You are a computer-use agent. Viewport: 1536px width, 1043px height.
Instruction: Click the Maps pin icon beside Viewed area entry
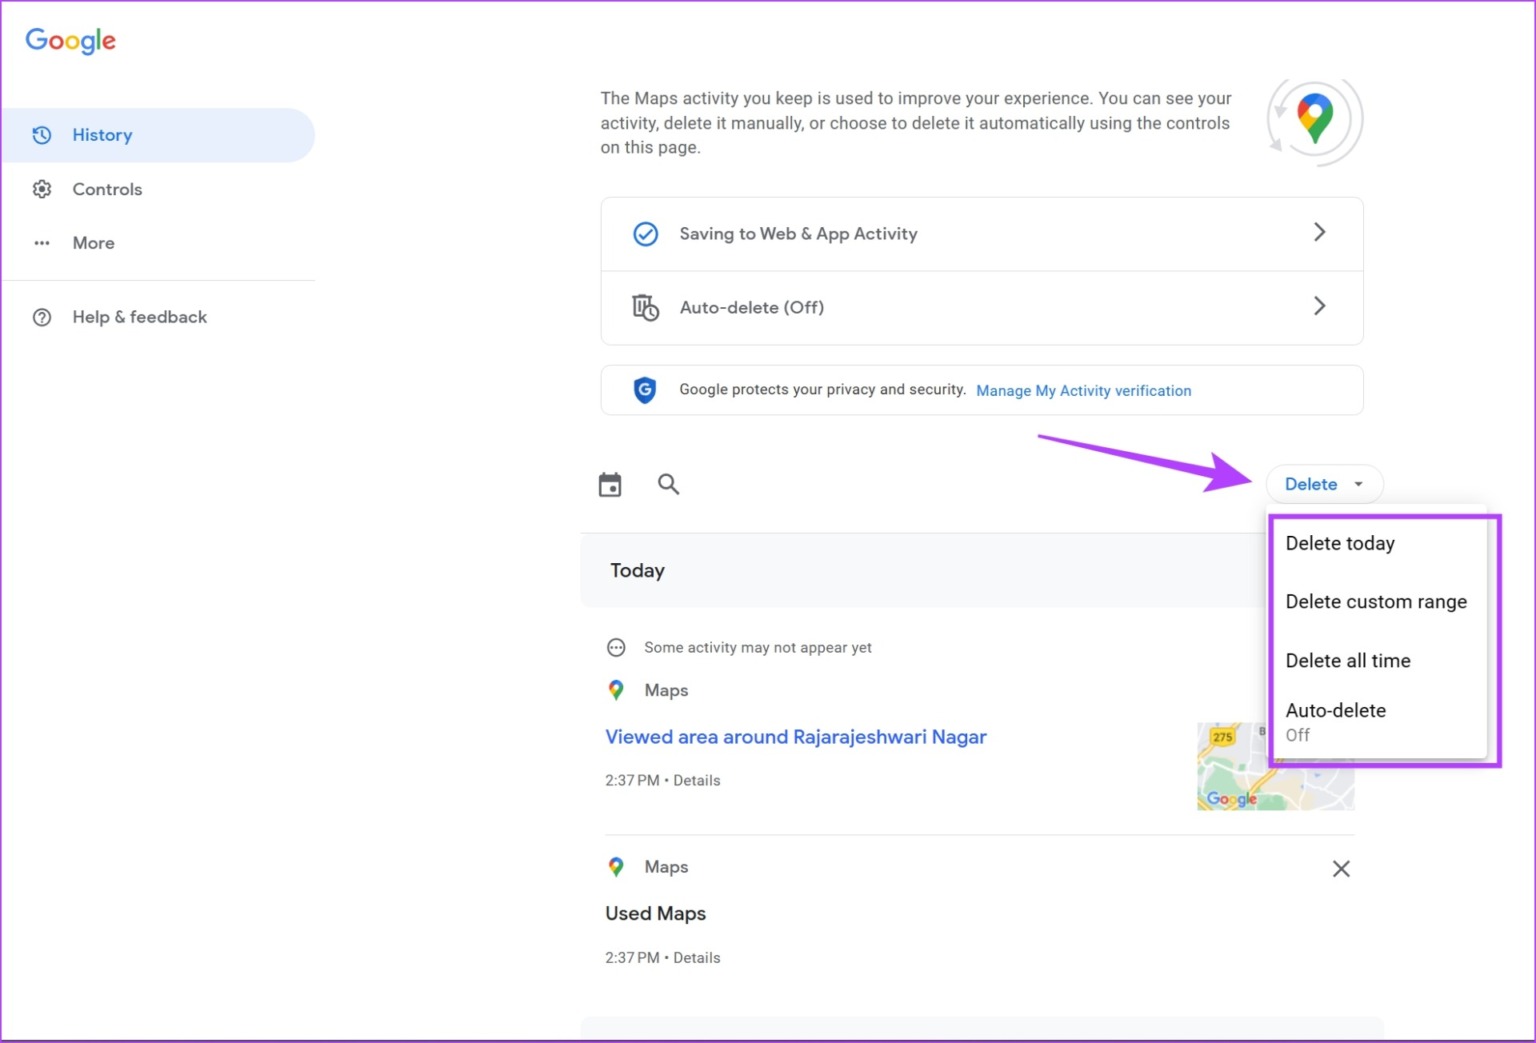616,690
